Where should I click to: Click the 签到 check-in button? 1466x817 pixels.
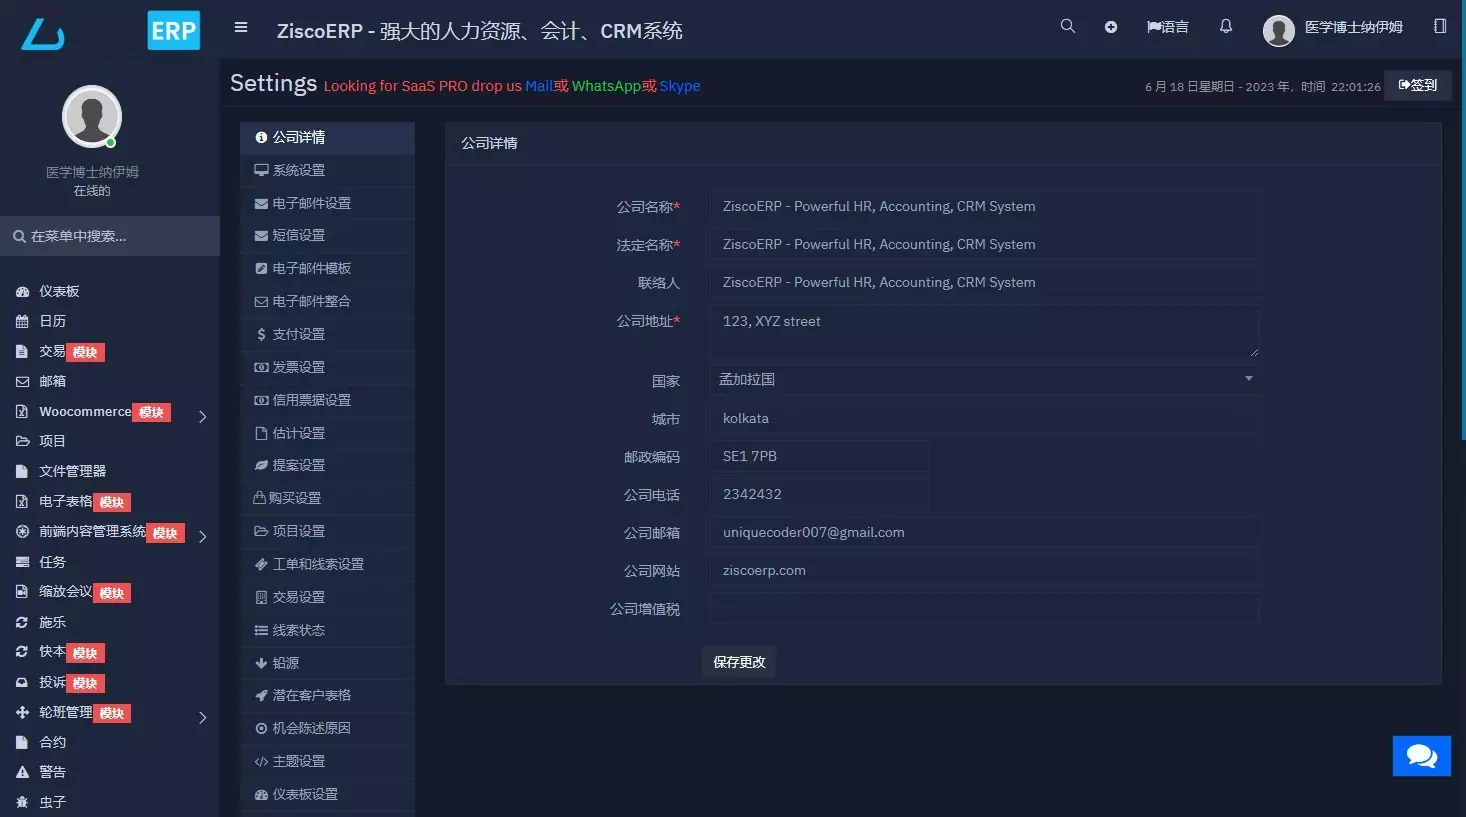pos(1417,85)
